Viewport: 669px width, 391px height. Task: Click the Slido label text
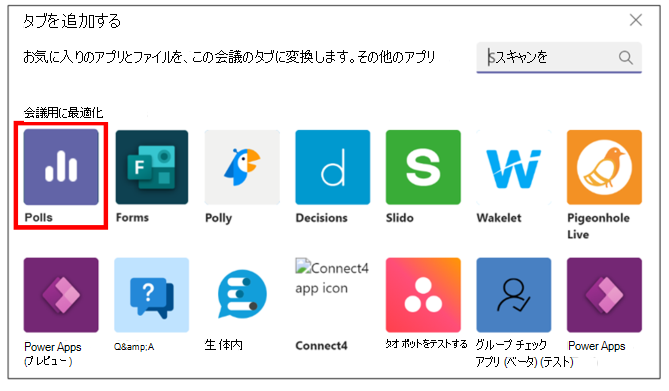click(x=400, y=218)
